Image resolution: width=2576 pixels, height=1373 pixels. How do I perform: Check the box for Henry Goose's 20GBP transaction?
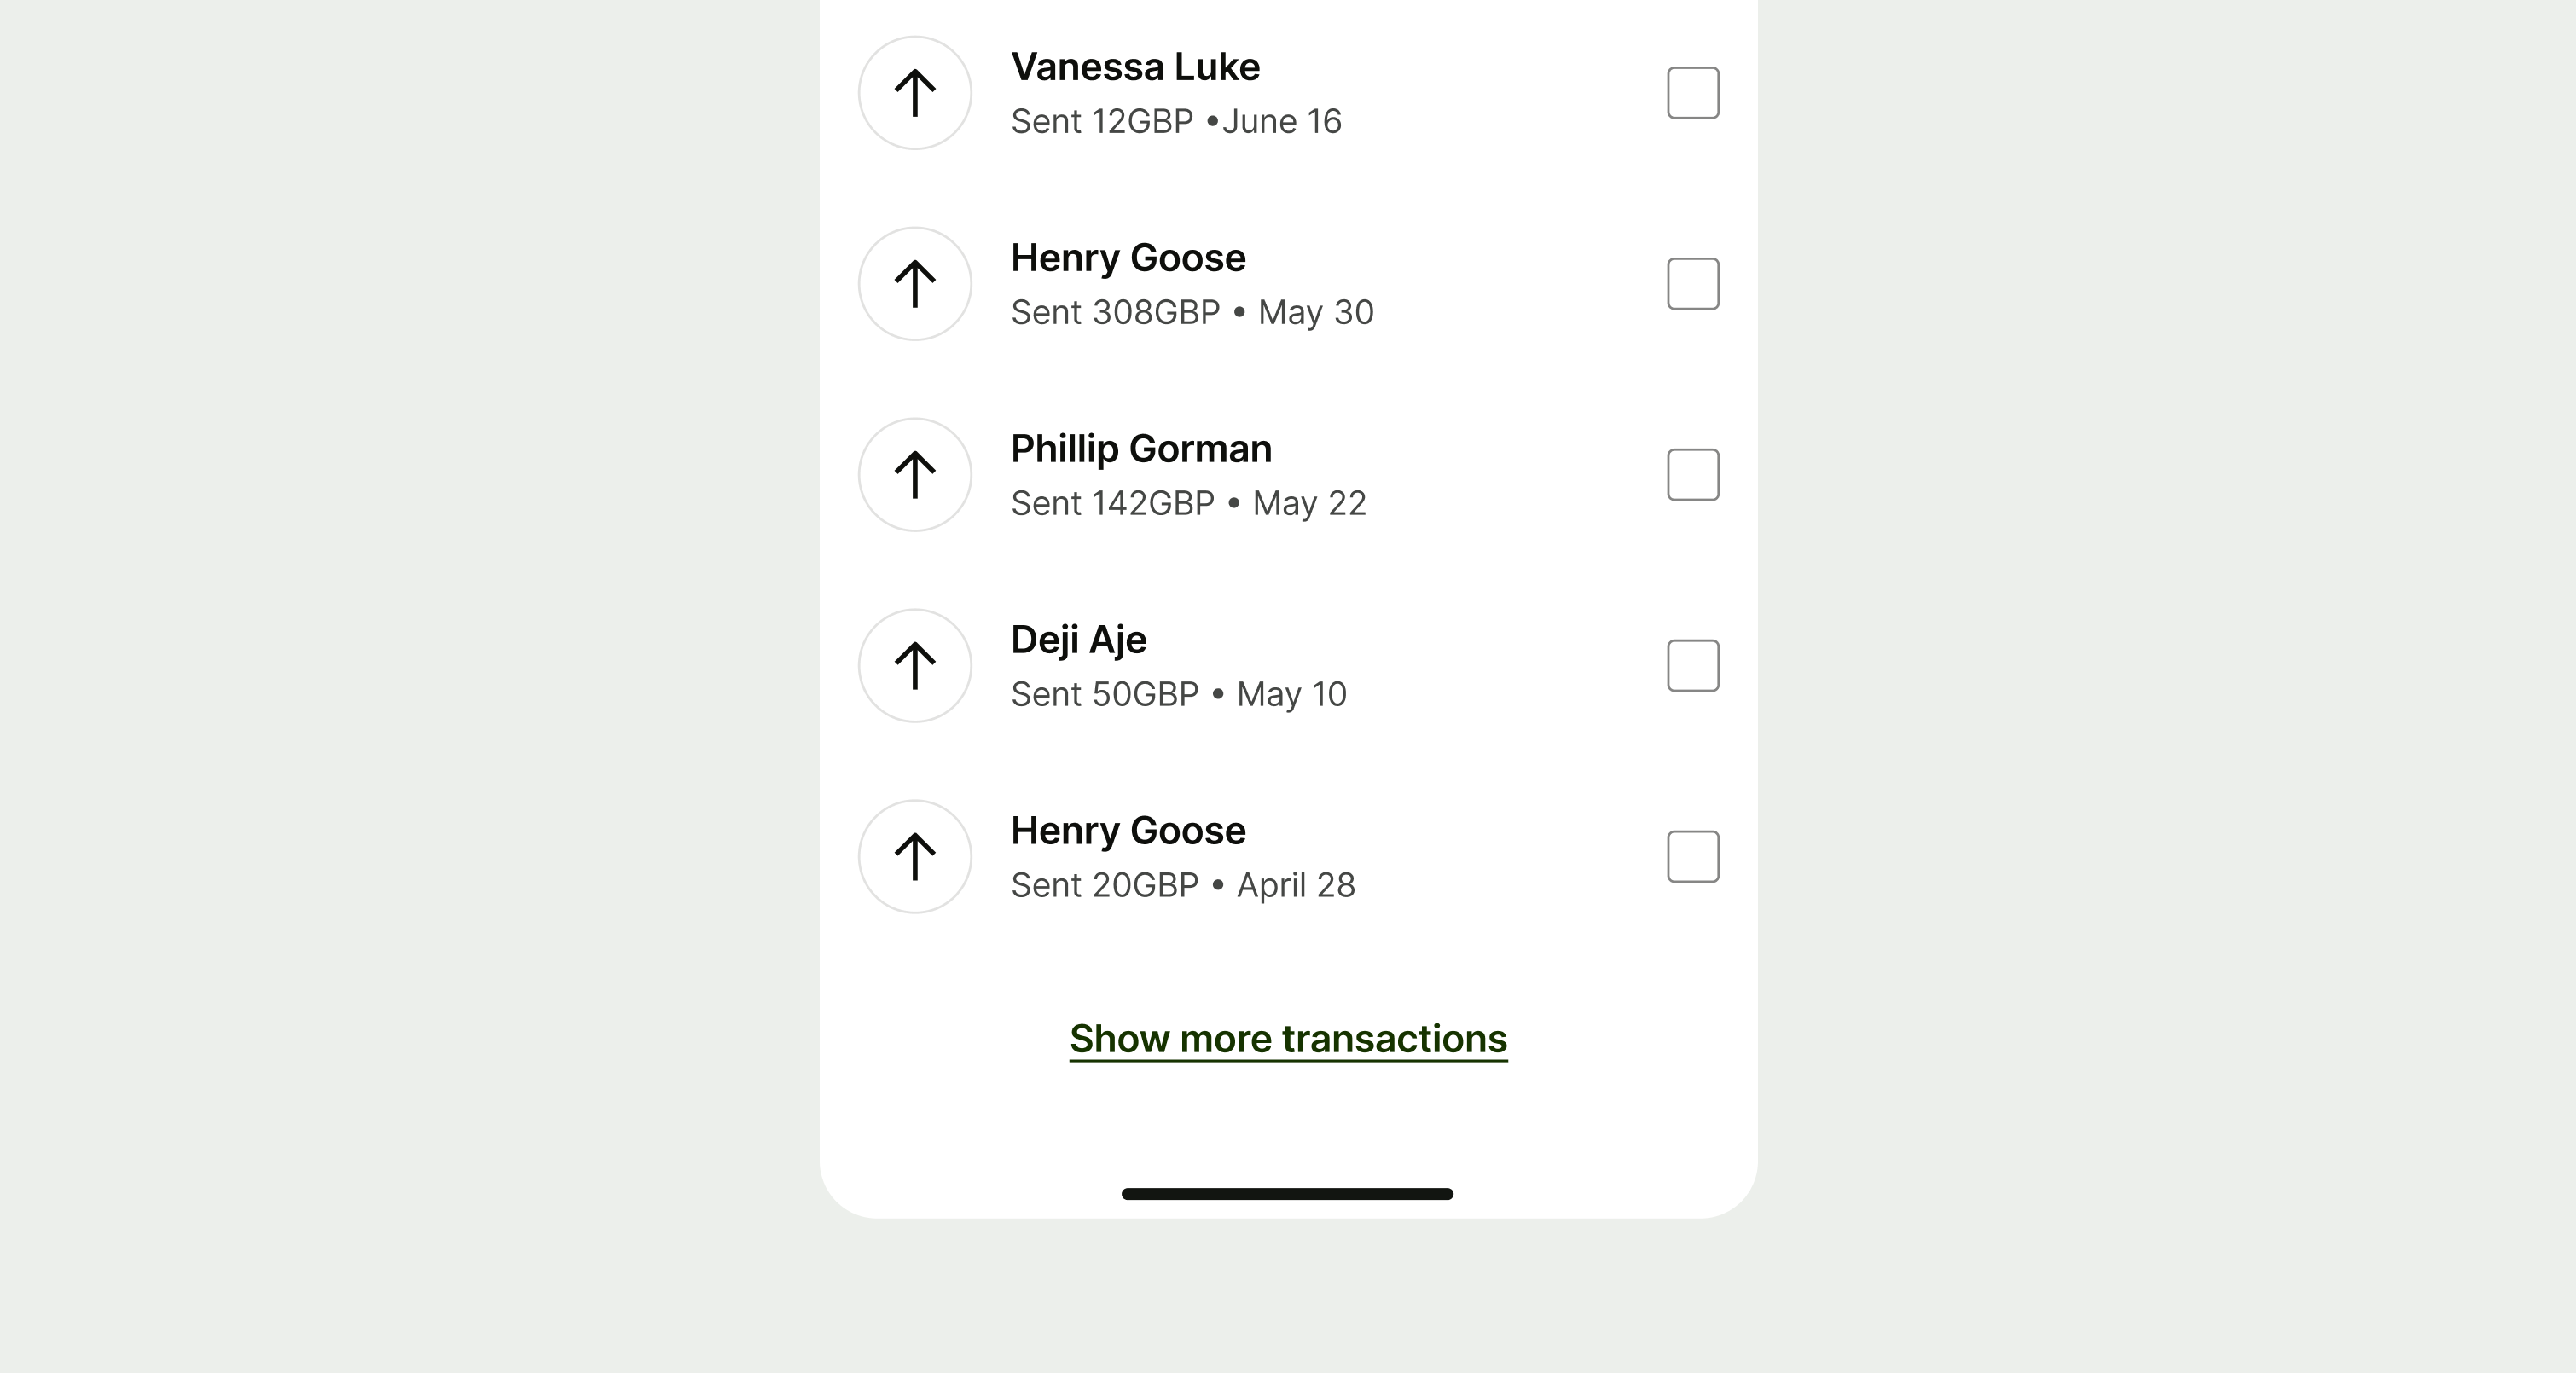pyautogui.click(x=1692, y=856)
